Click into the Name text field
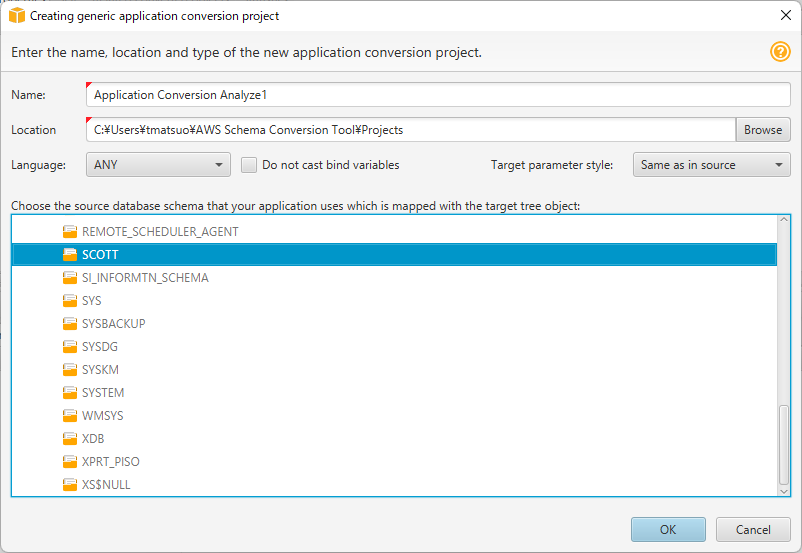Viewport: 802px width, 553px height. (x=438, y=95)
